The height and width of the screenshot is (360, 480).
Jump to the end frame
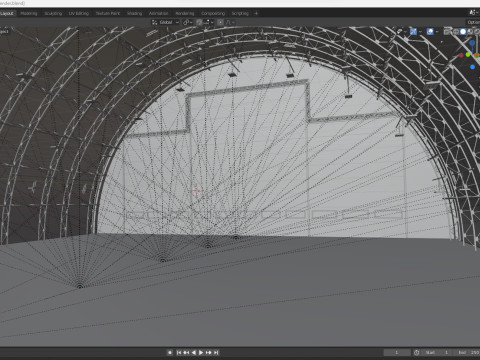216,352
